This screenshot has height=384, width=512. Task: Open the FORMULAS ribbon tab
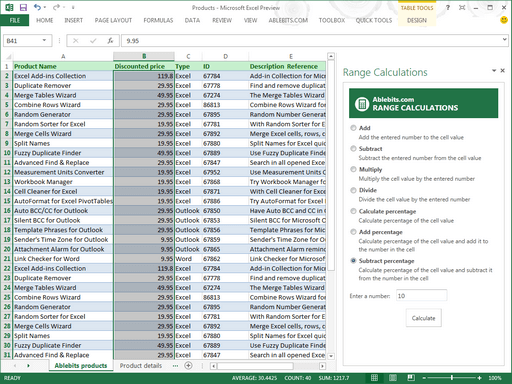coord(158,20)
